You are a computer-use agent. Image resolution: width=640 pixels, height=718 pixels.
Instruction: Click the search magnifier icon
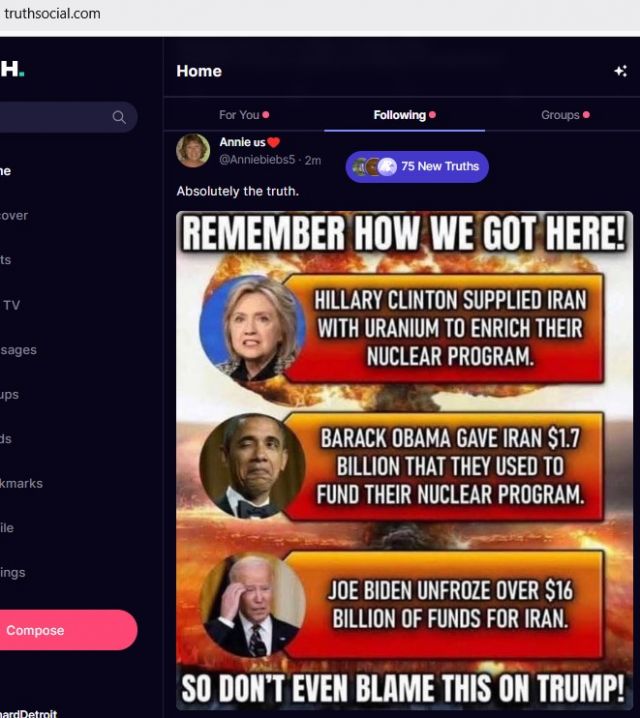point(119,117)
